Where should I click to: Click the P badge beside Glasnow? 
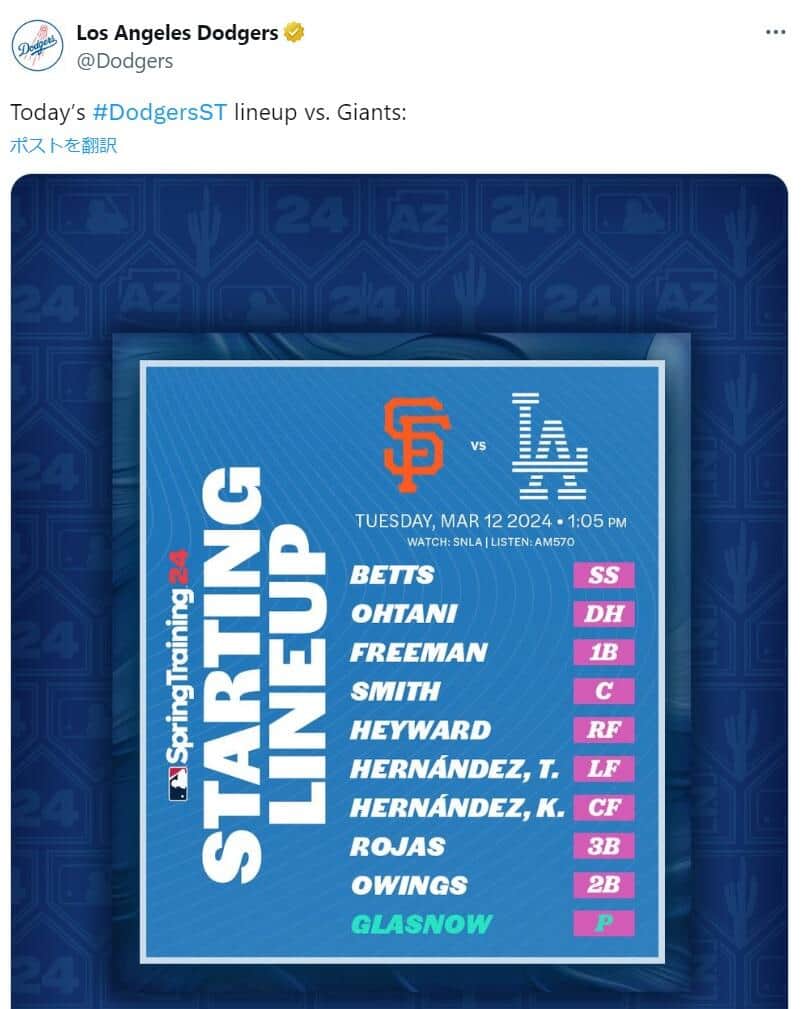tap(604, 923)
